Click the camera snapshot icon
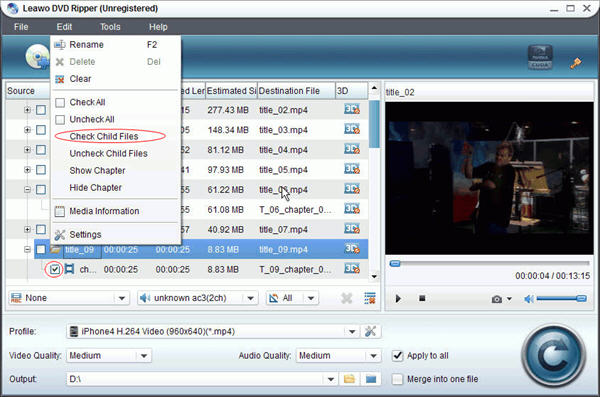 tap(497, 299)
